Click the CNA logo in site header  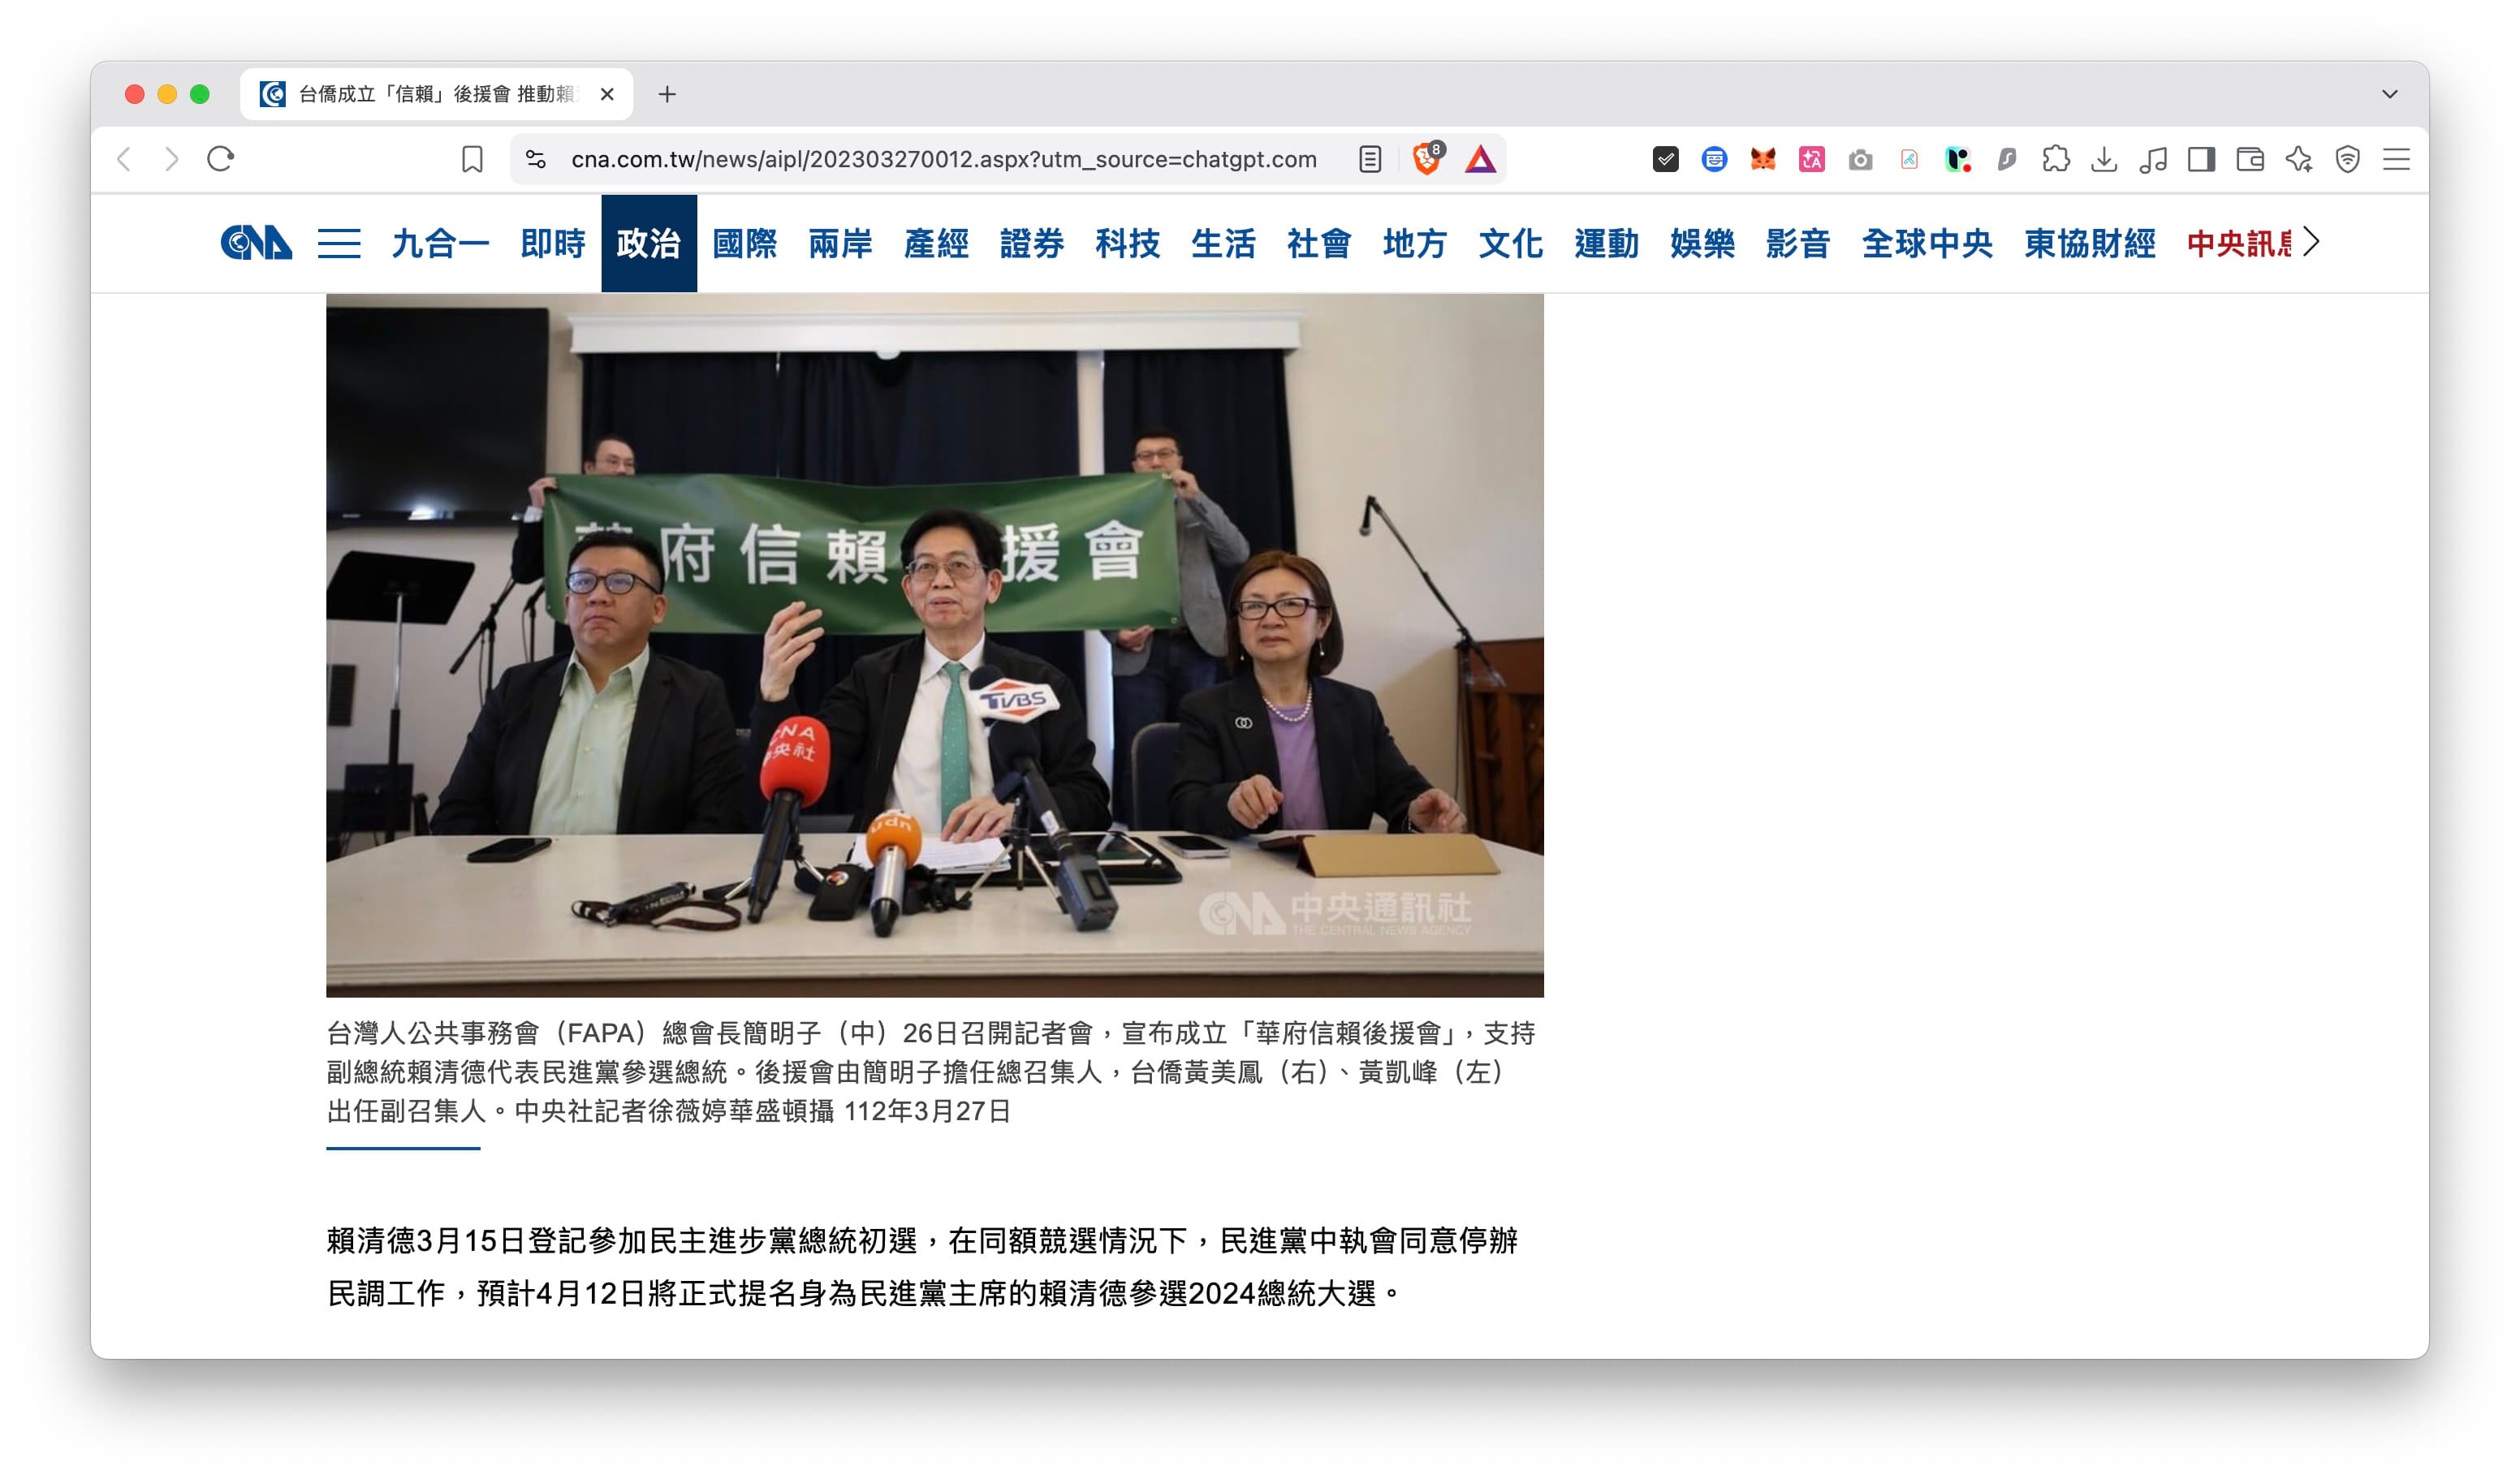[x=256, y=243]
